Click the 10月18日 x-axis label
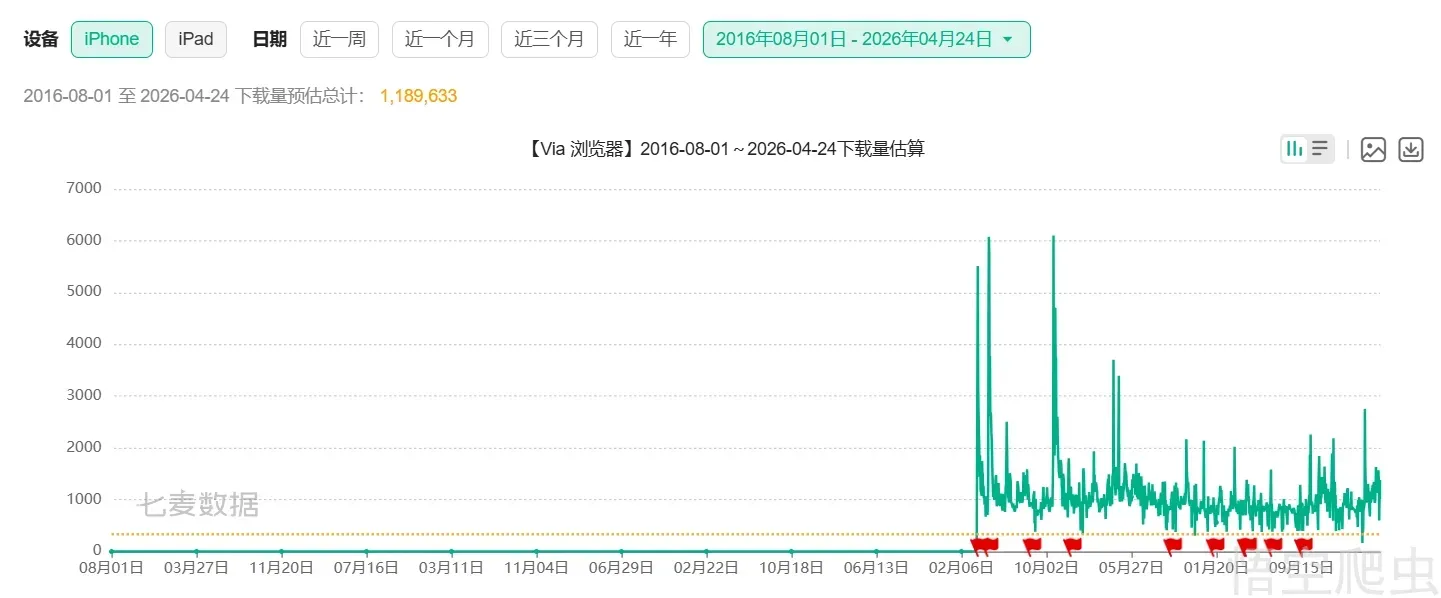This screenshot has width=1441, height=598. click(x=791, y=568)
